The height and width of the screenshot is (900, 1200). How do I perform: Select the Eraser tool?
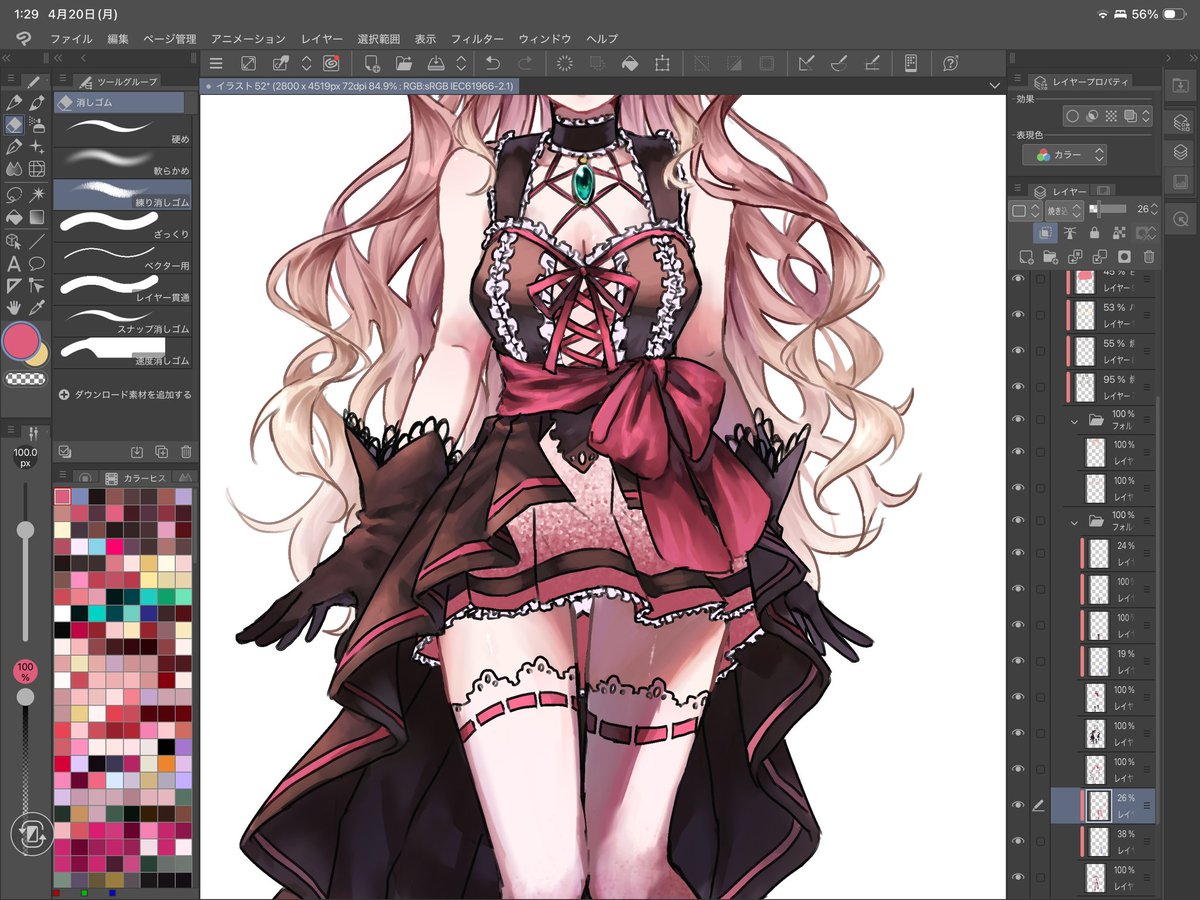tap(14, 123)
